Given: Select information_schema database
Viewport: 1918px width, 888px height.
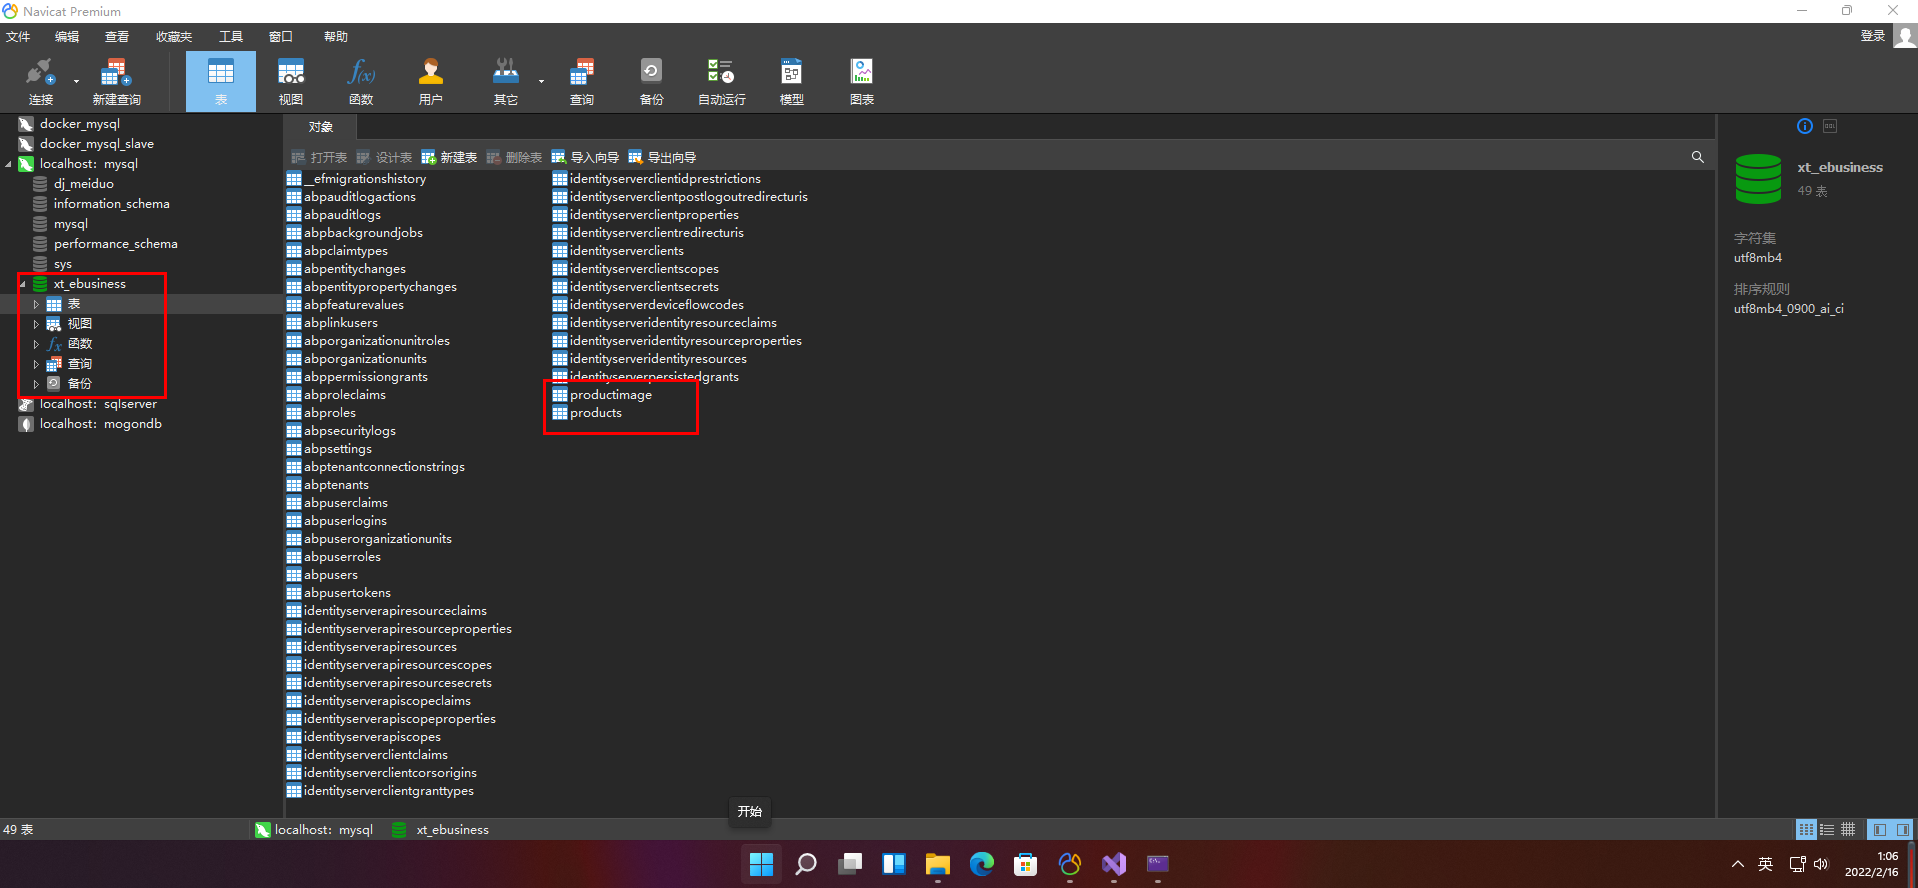Looking at the screenshot, I should tap(111, 204).
